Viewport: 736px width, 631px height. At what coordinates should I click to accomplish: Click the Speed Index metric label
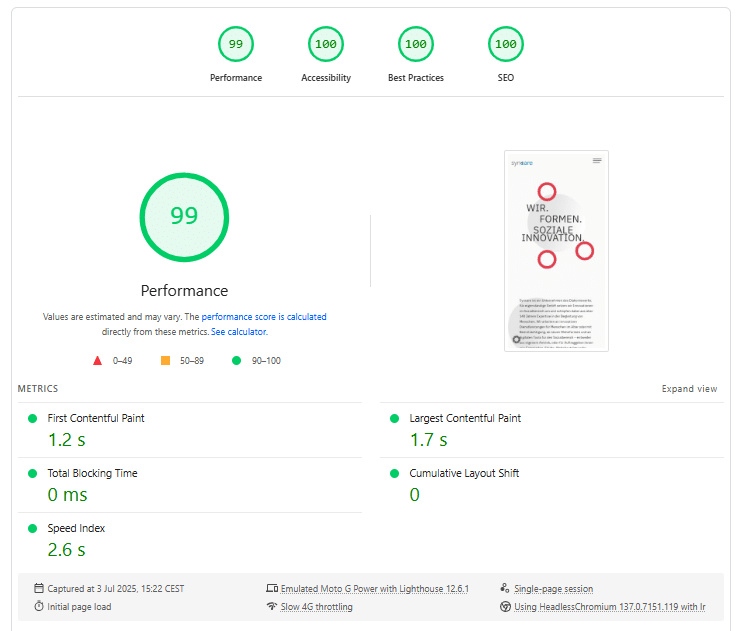(76, 528)
